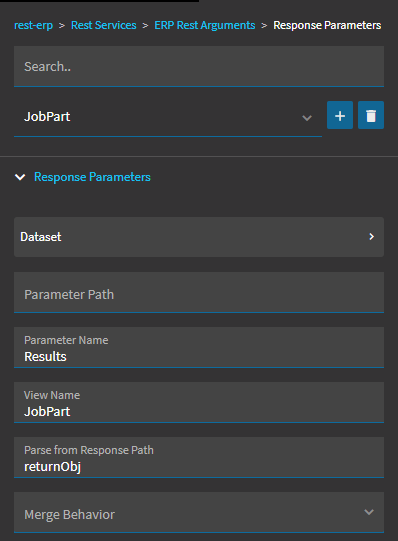Click the trash icon to delete JobPart
Viewport: 398px width, 541px height.
tap(371, 115)
